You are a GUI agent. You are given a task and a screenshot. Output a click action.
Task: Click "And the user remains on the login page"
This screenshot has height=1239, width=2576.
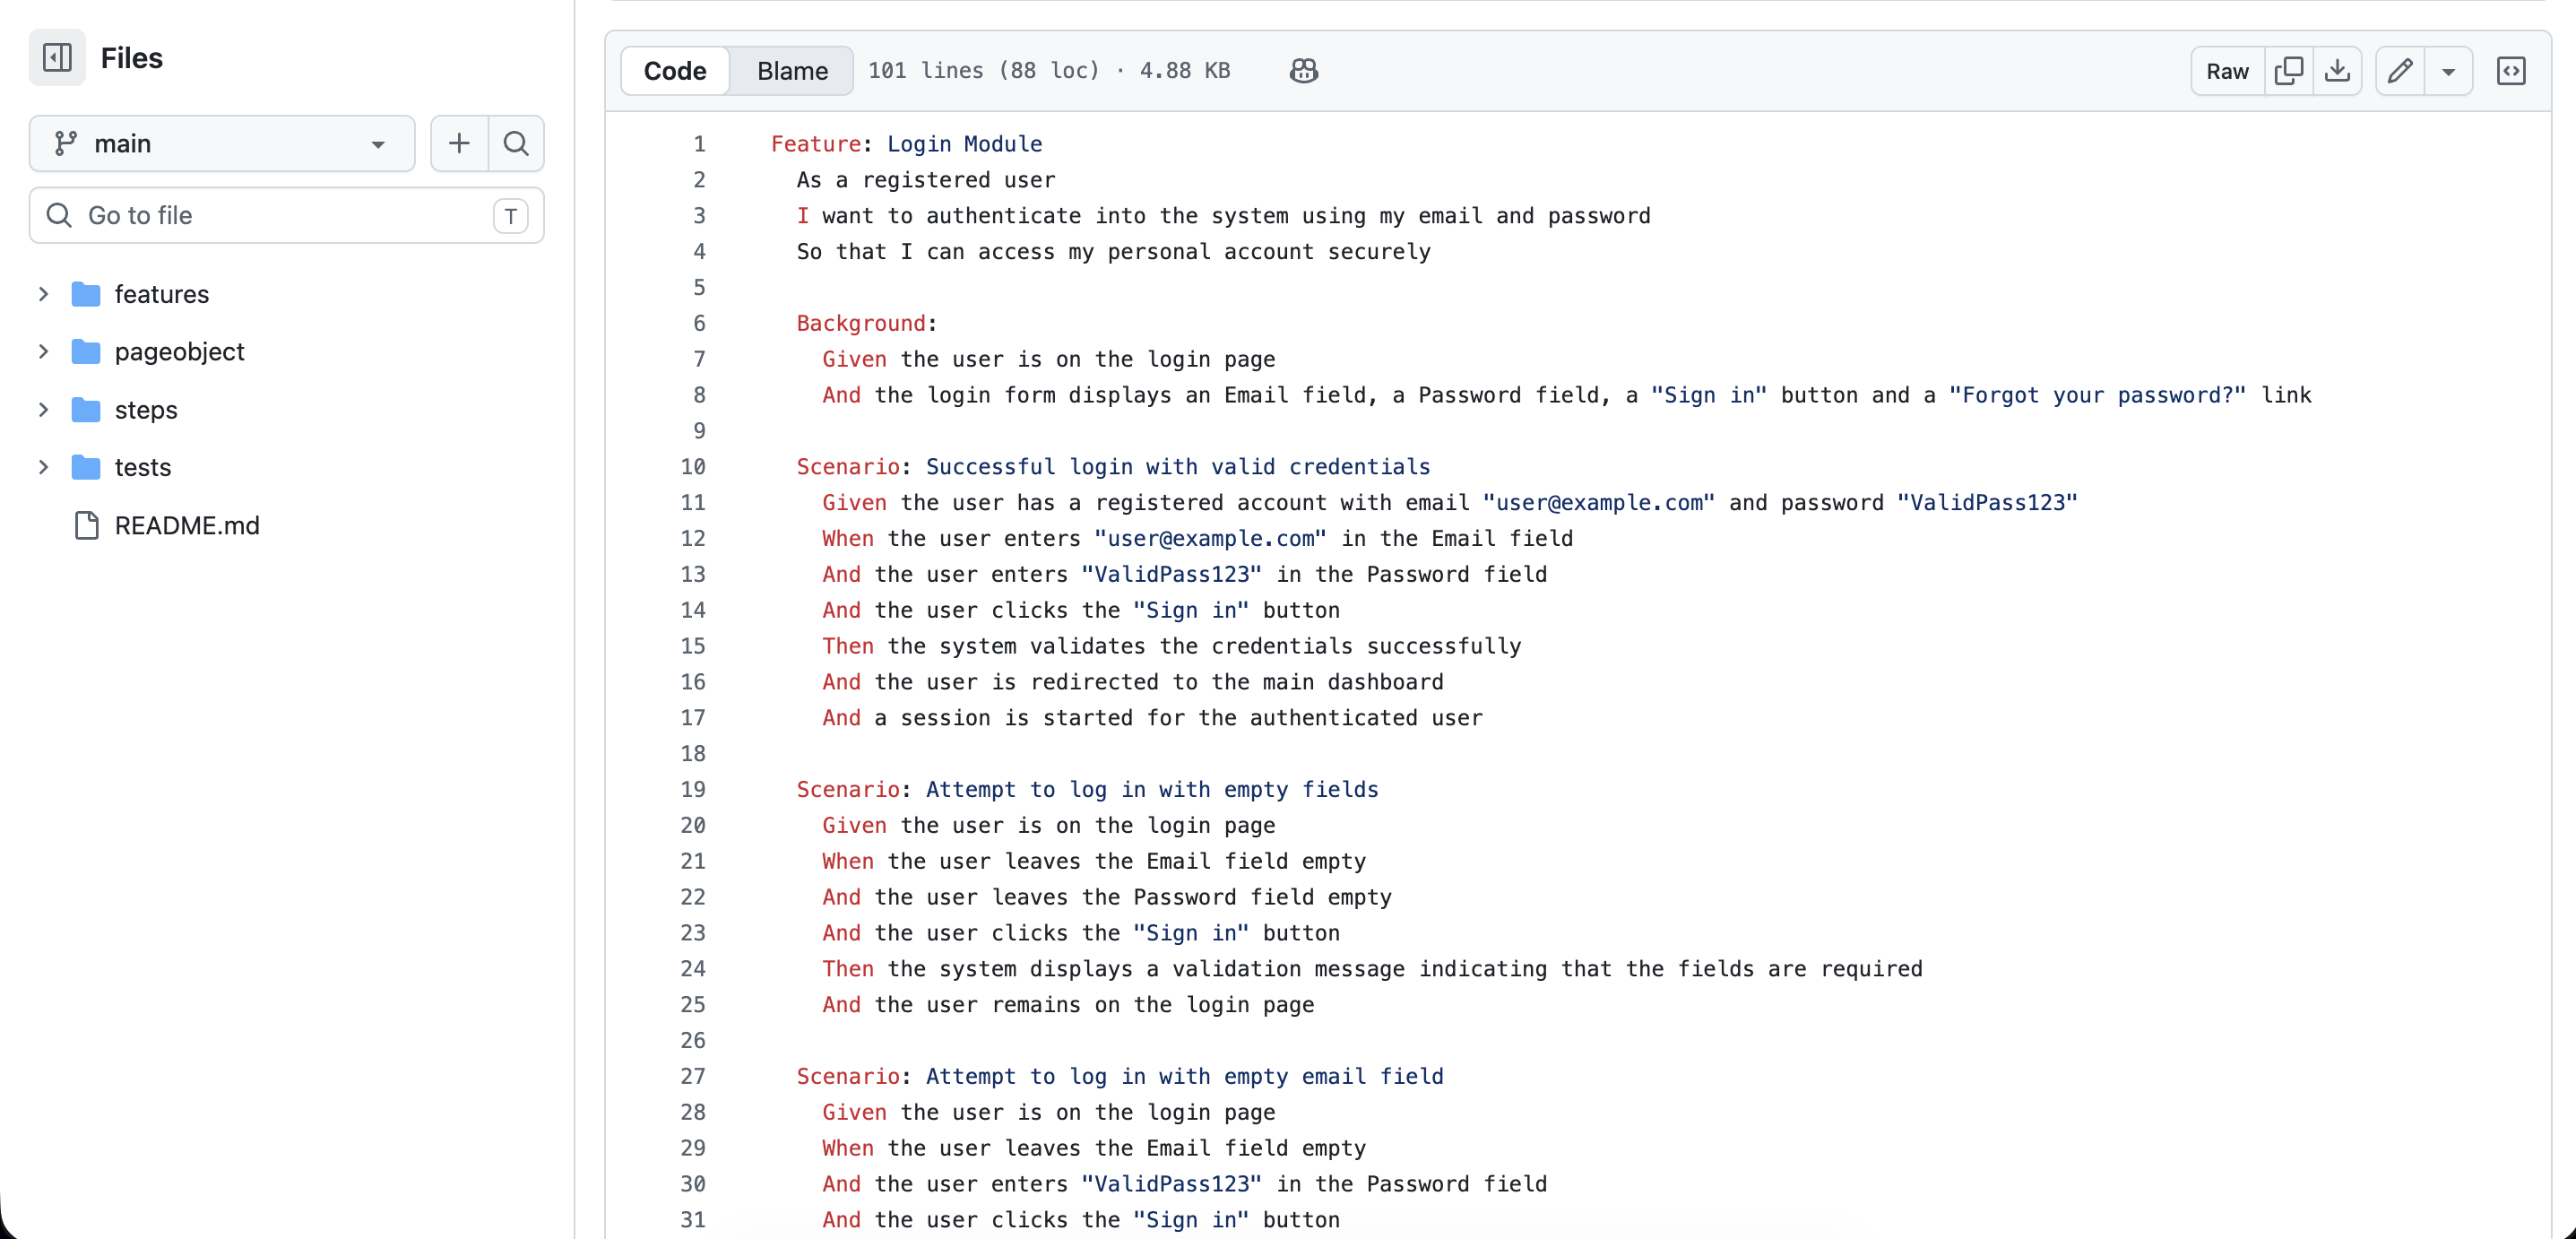tap(1068, 1005)
